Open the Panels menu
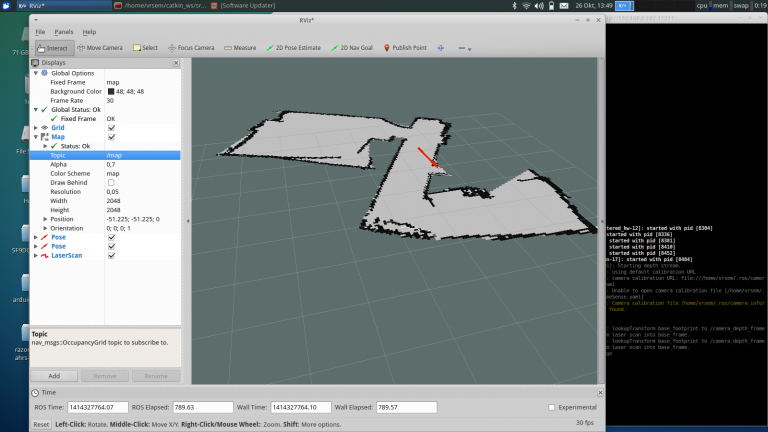Screen dimensions: 768x432 tap(64, 32)
